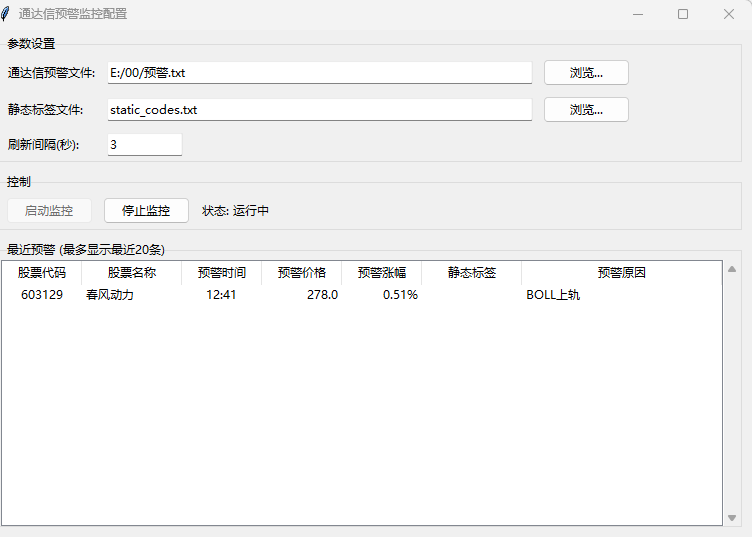Click the 通达信预警文件: label

(x=51, y=73)
